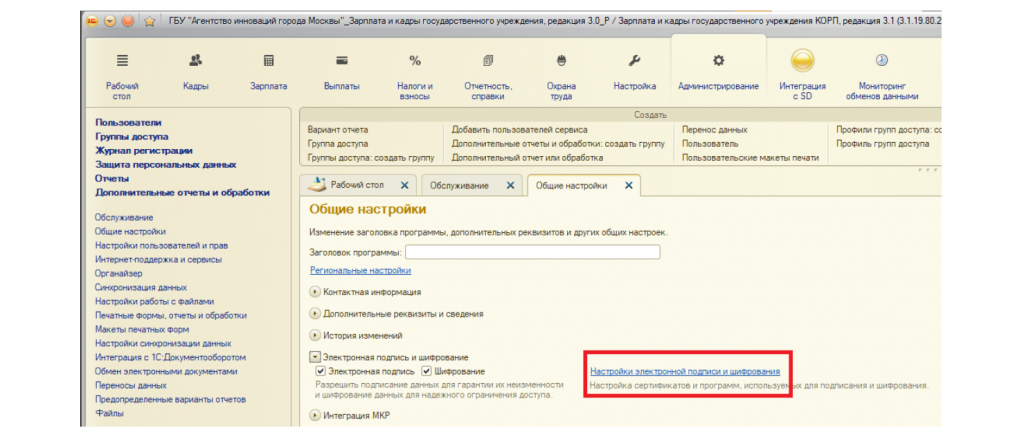Open the Настройка wrench icon
The image size is (1023, 434).
634,61
